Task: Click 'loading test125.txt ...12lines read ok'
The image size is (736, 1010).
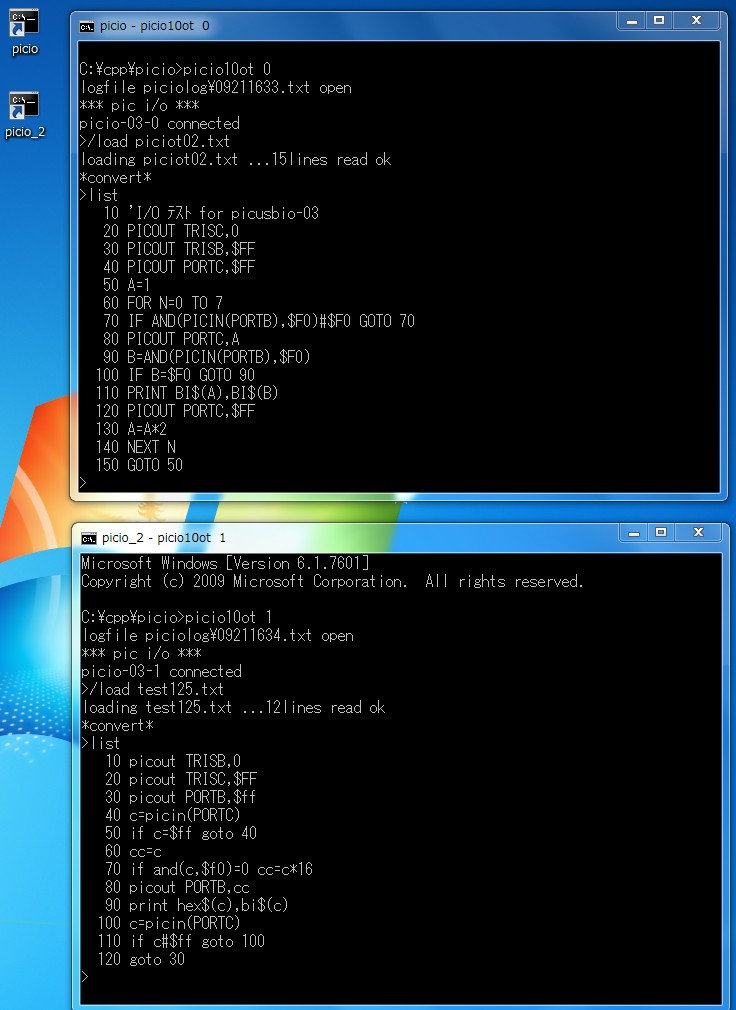Action: (234, 708)
